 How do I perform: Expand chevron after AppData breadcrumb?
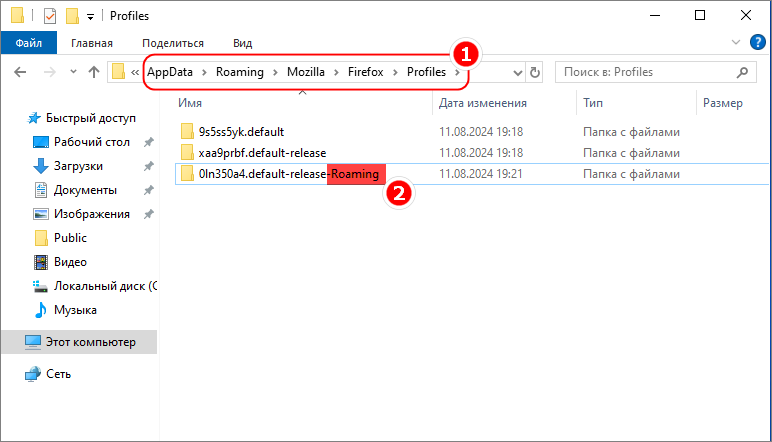[x=204, y=72]
